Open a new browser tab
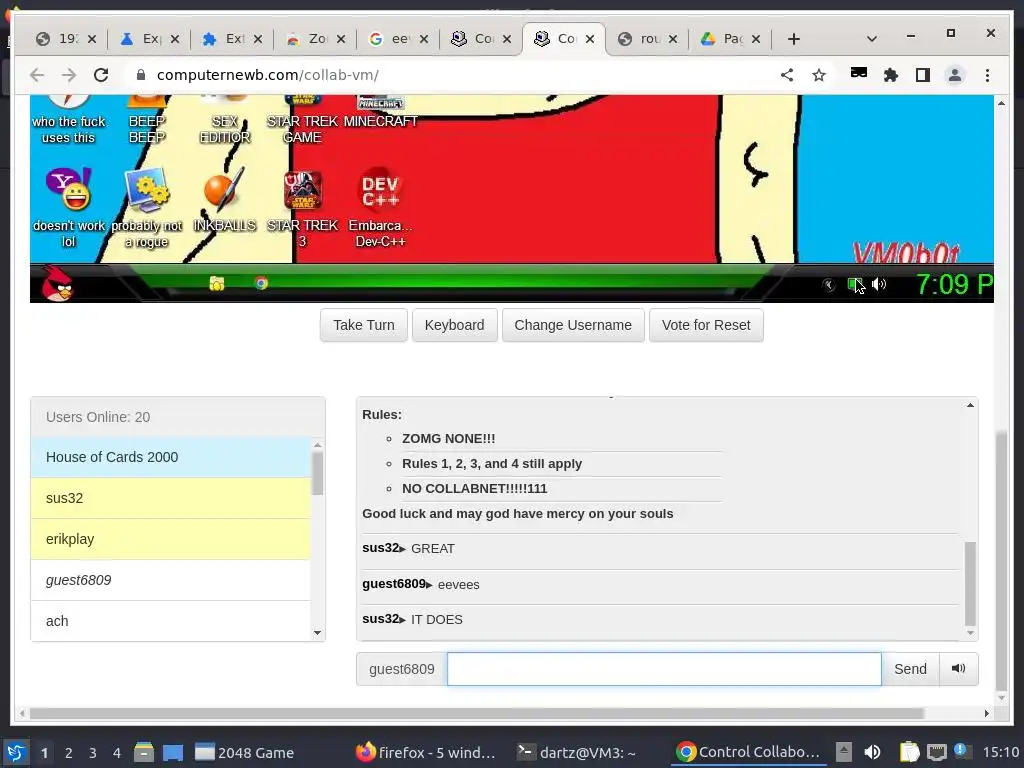Image resolution: width=1024 pixels, height=768 pixels. (x=793, y=39)
